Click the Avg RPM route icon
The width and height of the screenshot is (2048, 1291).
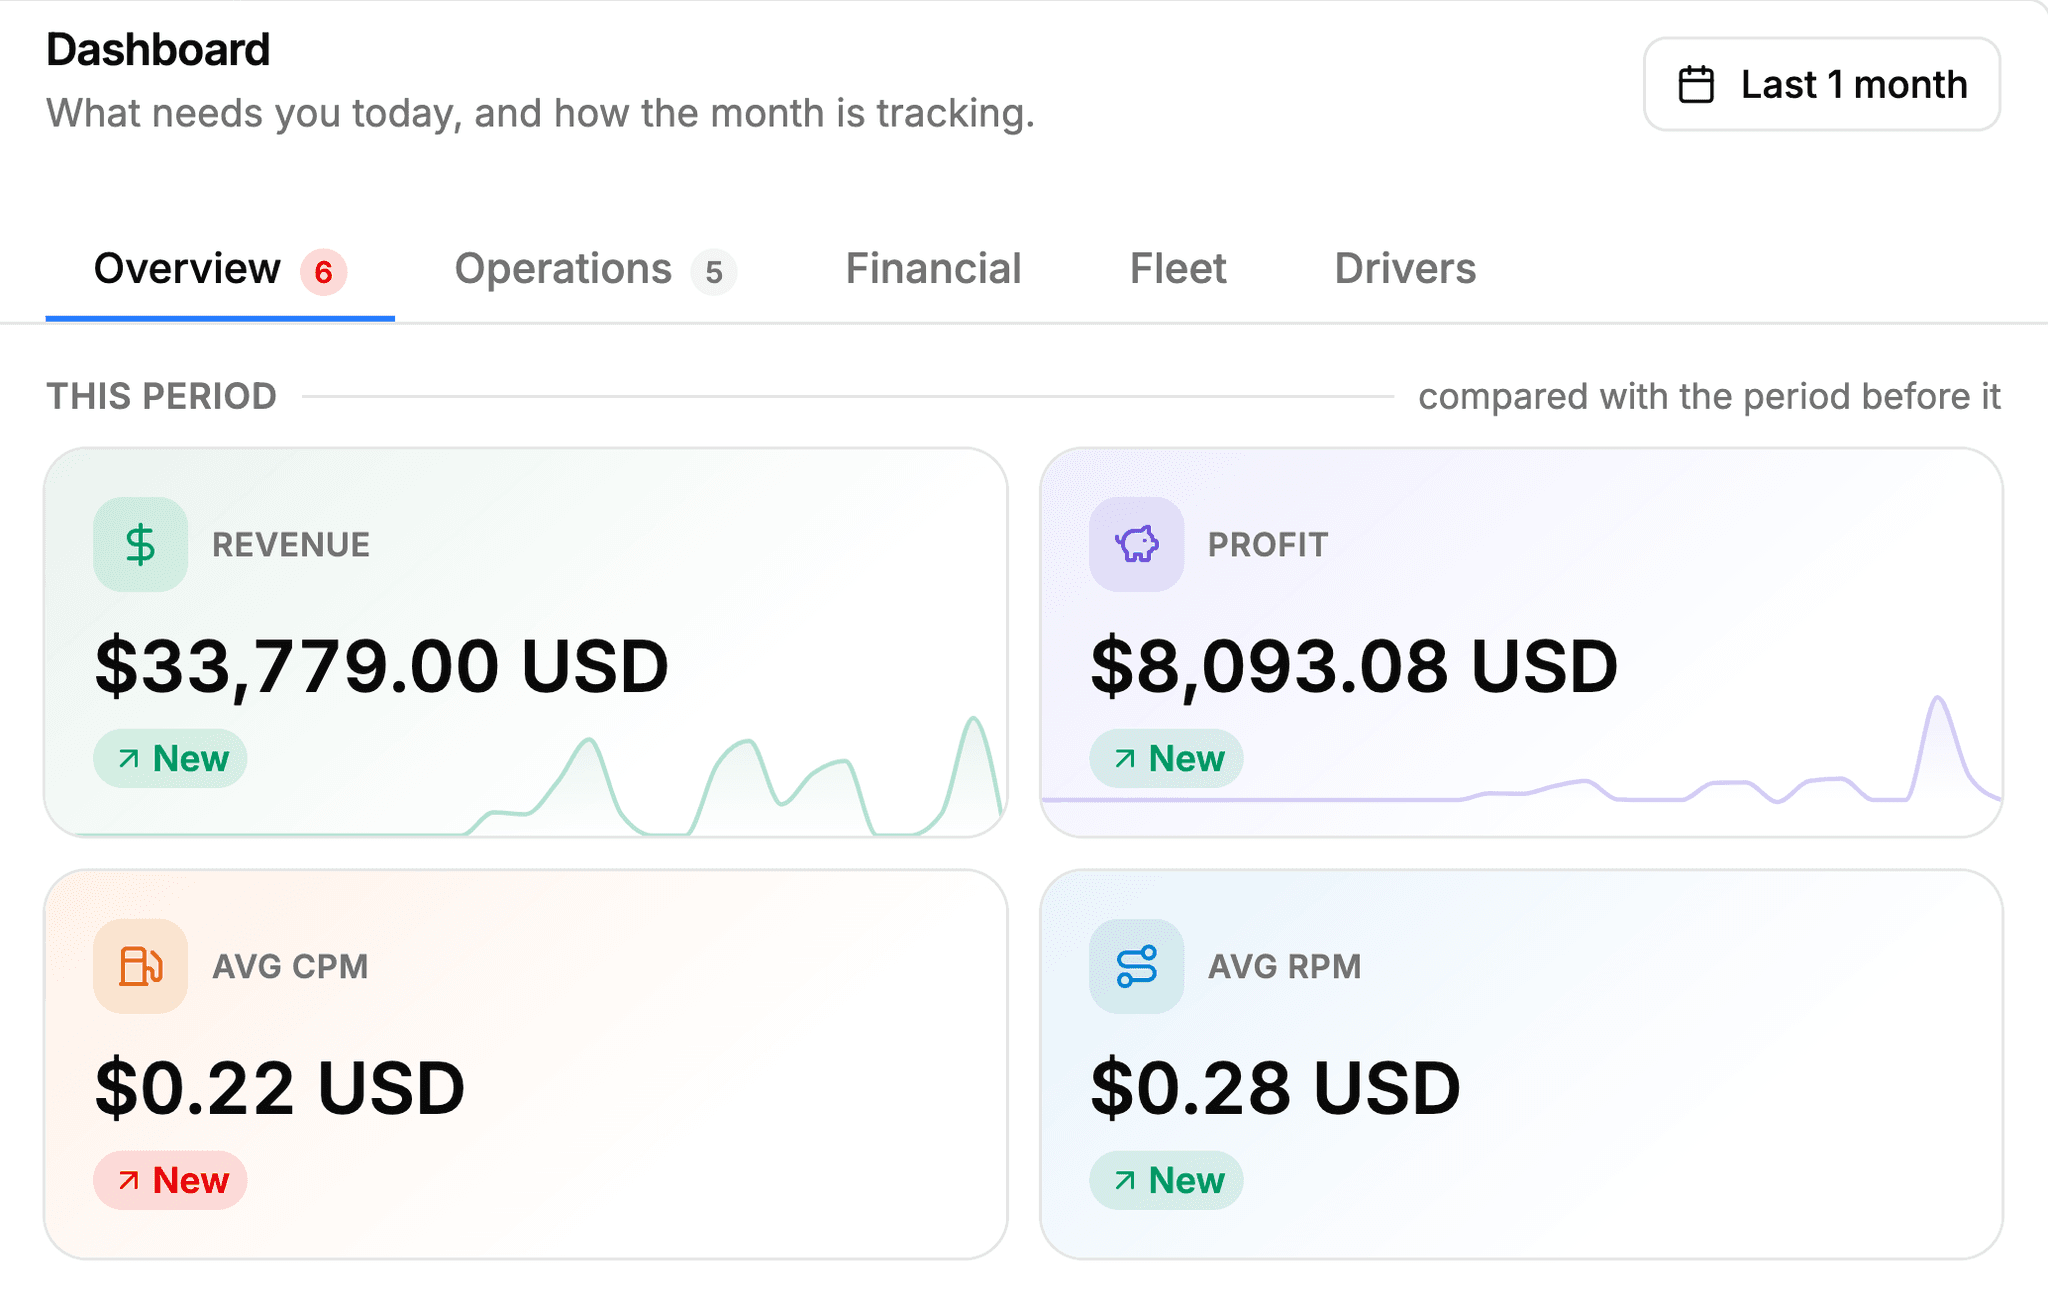pyautogui.click(x=1136, y=966)
